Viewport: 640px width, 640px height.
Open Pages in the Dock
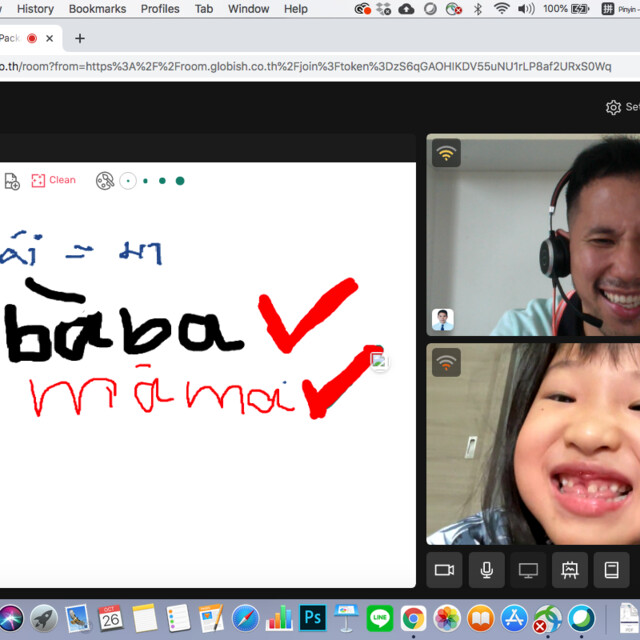[211, 618]
